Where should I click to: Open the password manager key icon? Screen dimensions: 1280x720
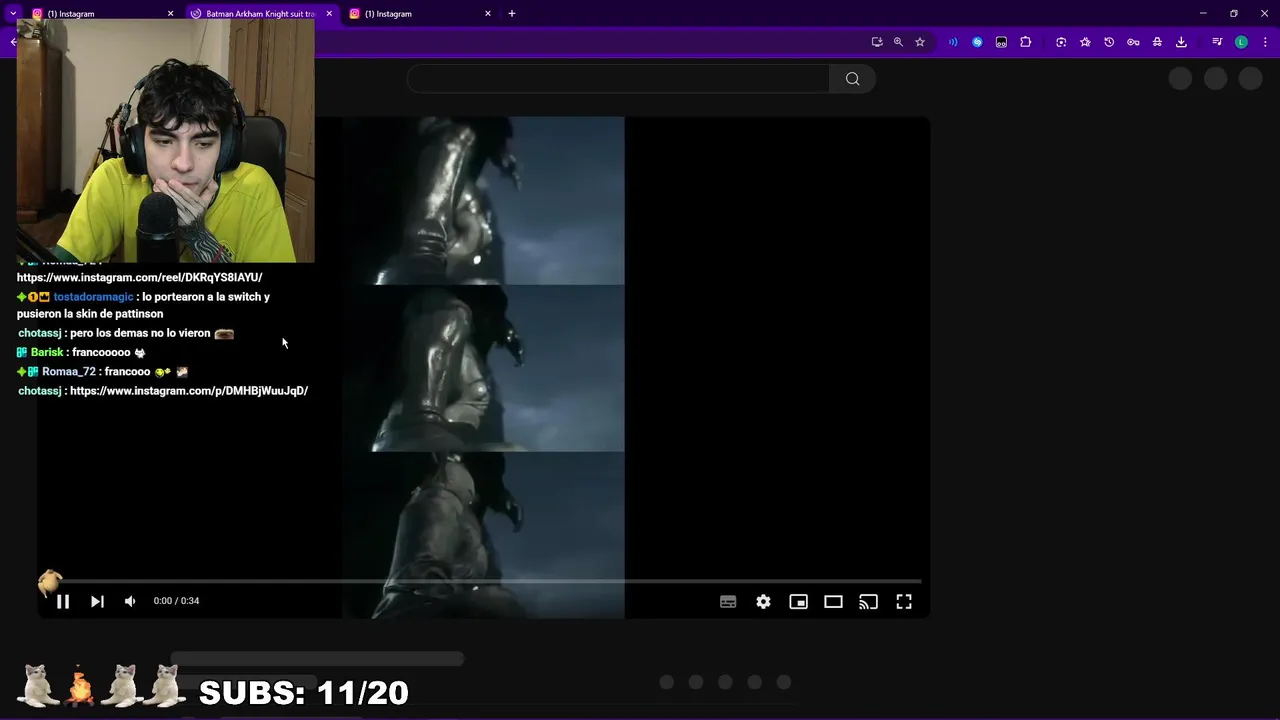click(x=1133, y=42)
